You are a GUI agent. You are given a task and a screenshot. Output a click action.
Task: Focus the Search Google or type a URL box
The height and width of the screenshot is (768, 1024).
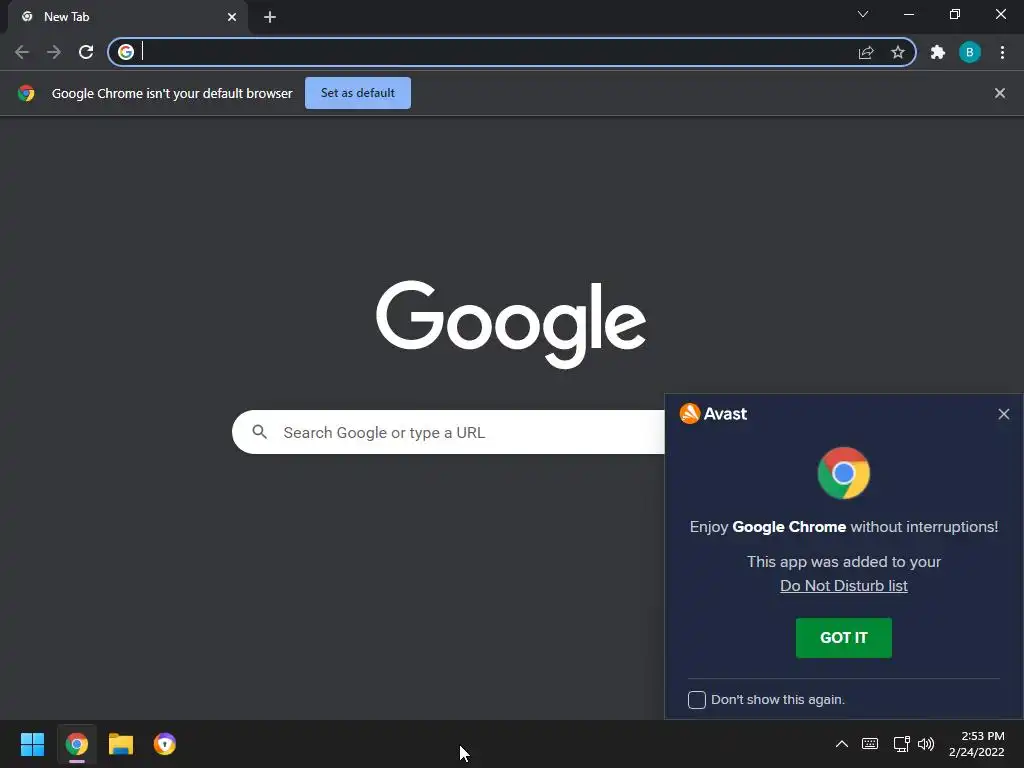pyautogui.click(x=448, y=432)
